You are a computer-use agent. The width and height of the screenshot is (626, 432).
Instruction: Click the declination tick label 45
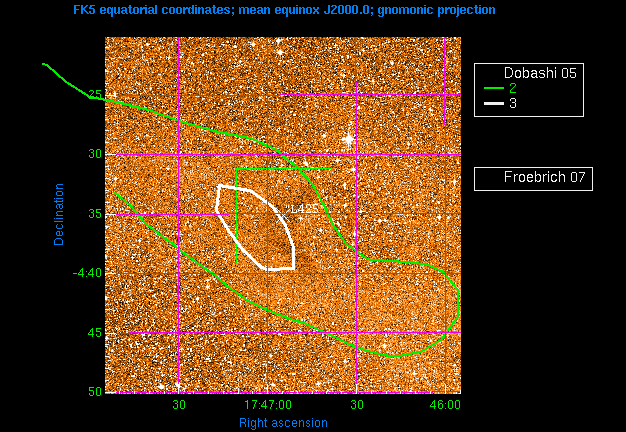tap(95, 333)
